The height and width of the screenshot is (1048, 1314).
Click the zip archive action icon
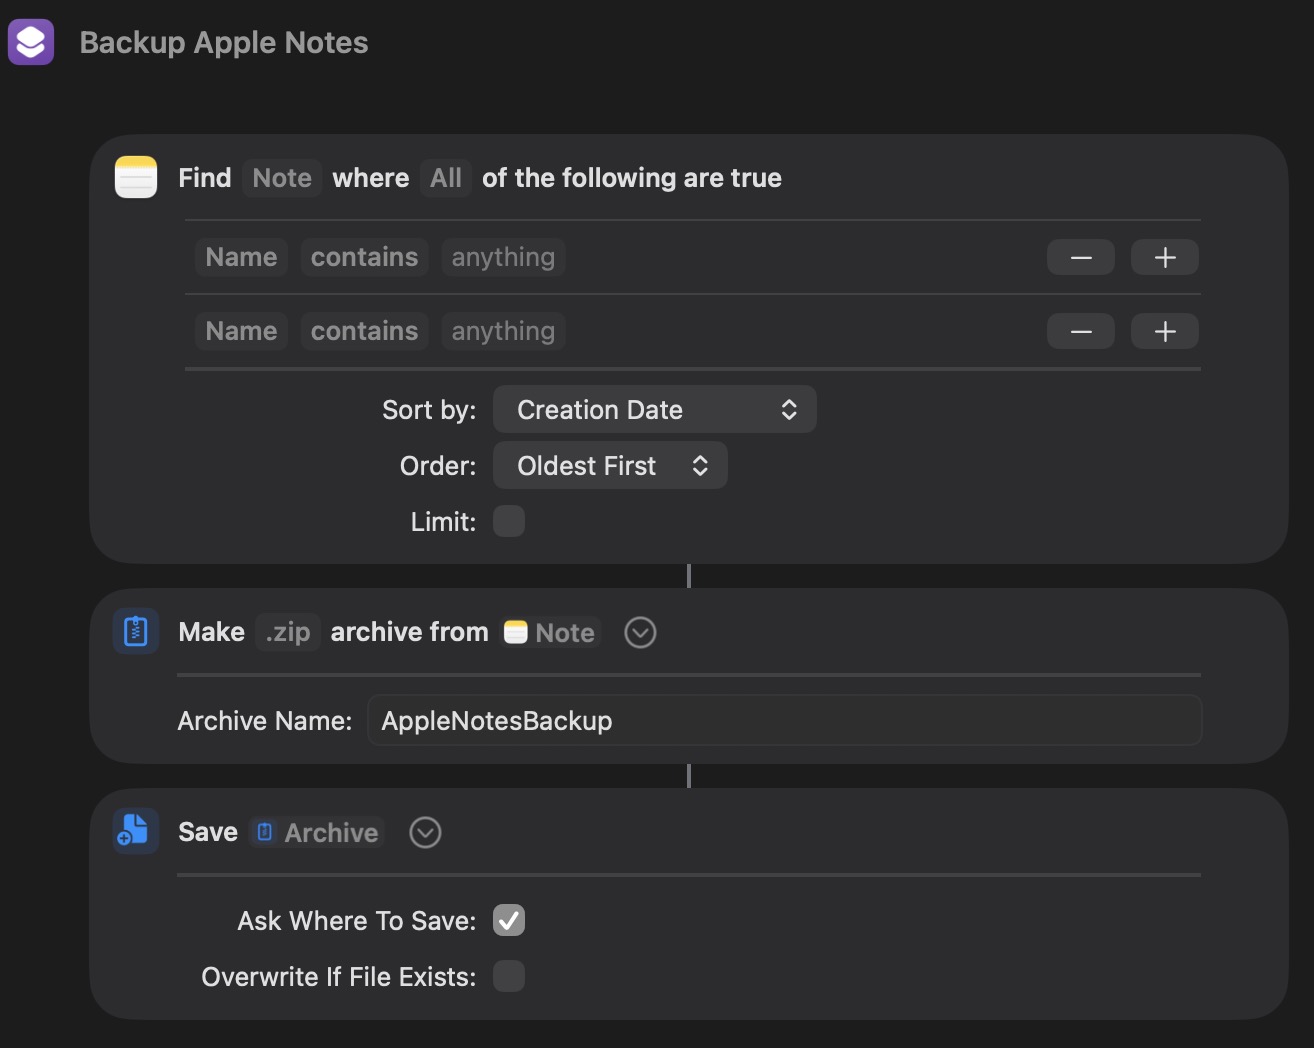tap(136, 632)
